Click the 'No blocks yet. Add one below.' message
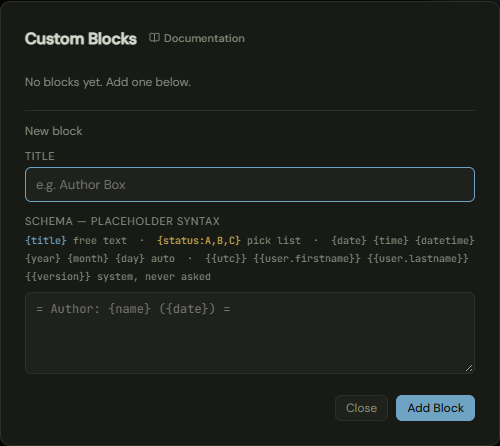 coord(108,82)
